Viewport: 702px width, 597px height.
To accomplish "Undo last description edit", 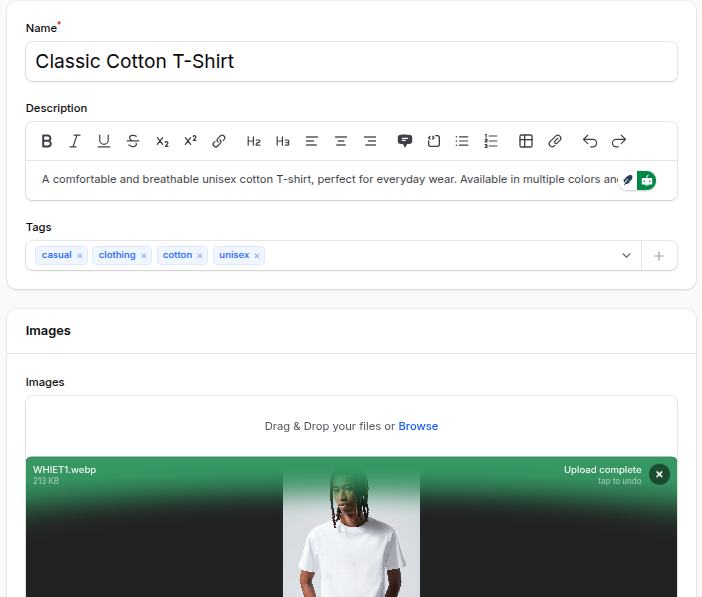I will (x=590, y=142).
